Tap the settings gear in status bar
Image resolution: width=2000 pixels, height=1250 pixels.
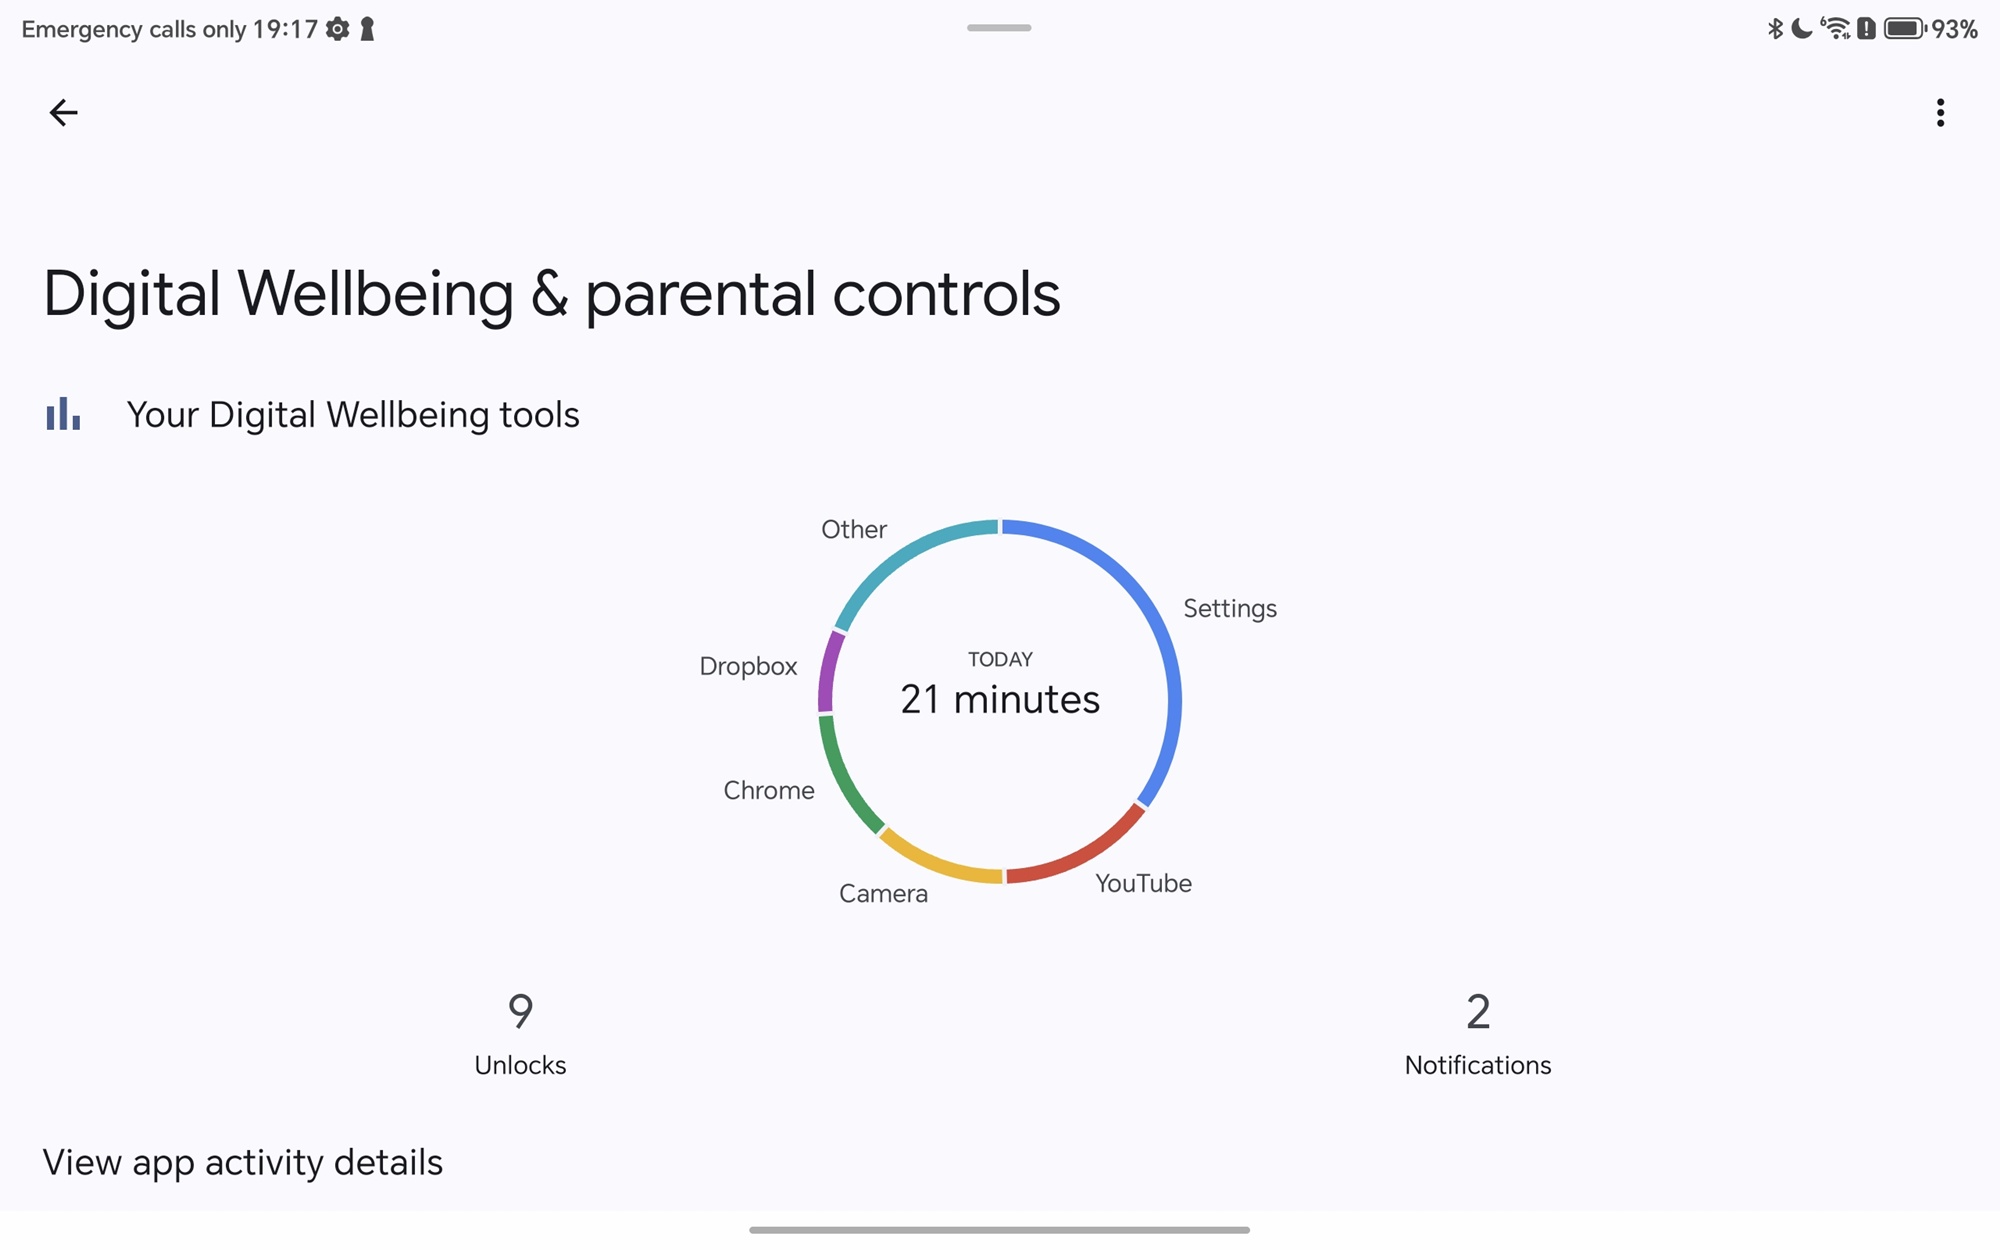338,29
